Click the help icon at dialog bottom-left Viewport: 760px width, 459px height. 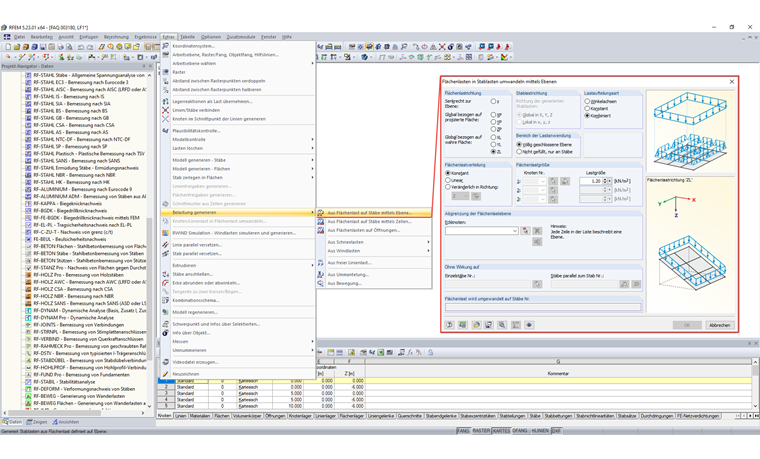[449, 325]
